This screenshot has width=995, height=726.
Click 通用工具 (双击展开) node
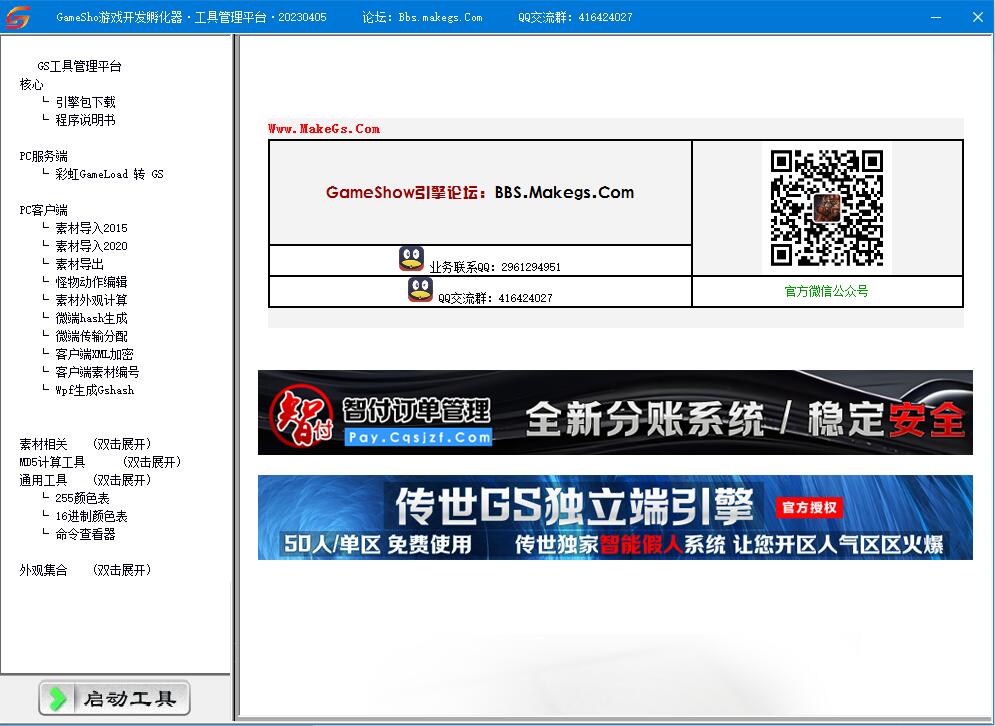[86, 480]
